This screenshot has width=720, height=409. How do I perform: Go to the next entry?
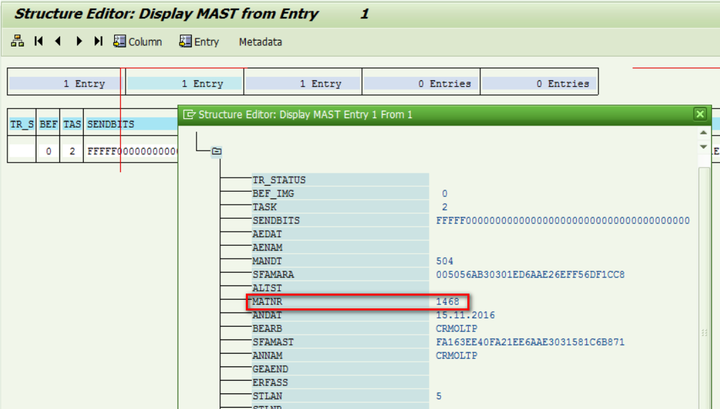[x=79, y=41]
